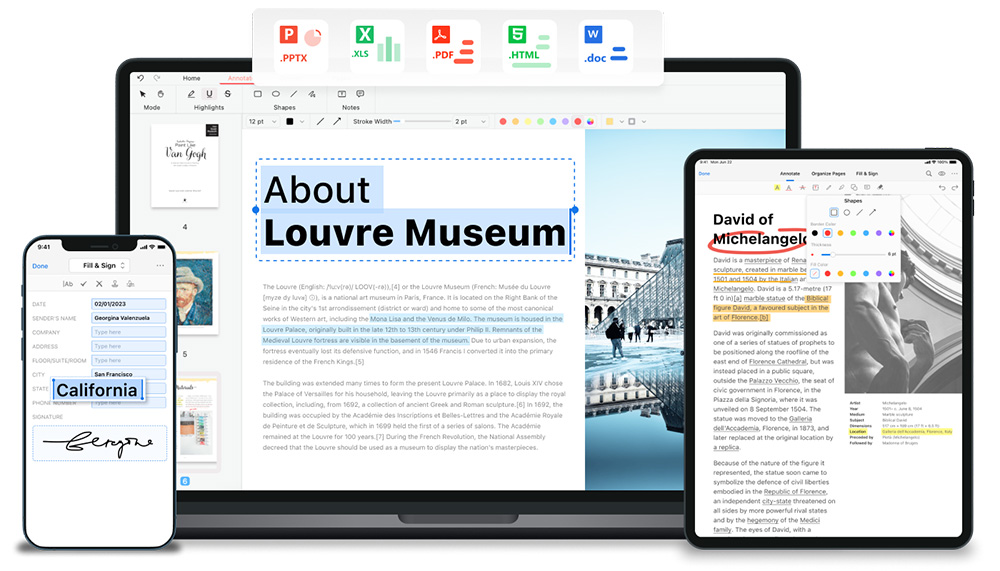Pick the orange border color in Shapes popup
This screenshot has width=1000, height=571.
[x=840, y=233]
